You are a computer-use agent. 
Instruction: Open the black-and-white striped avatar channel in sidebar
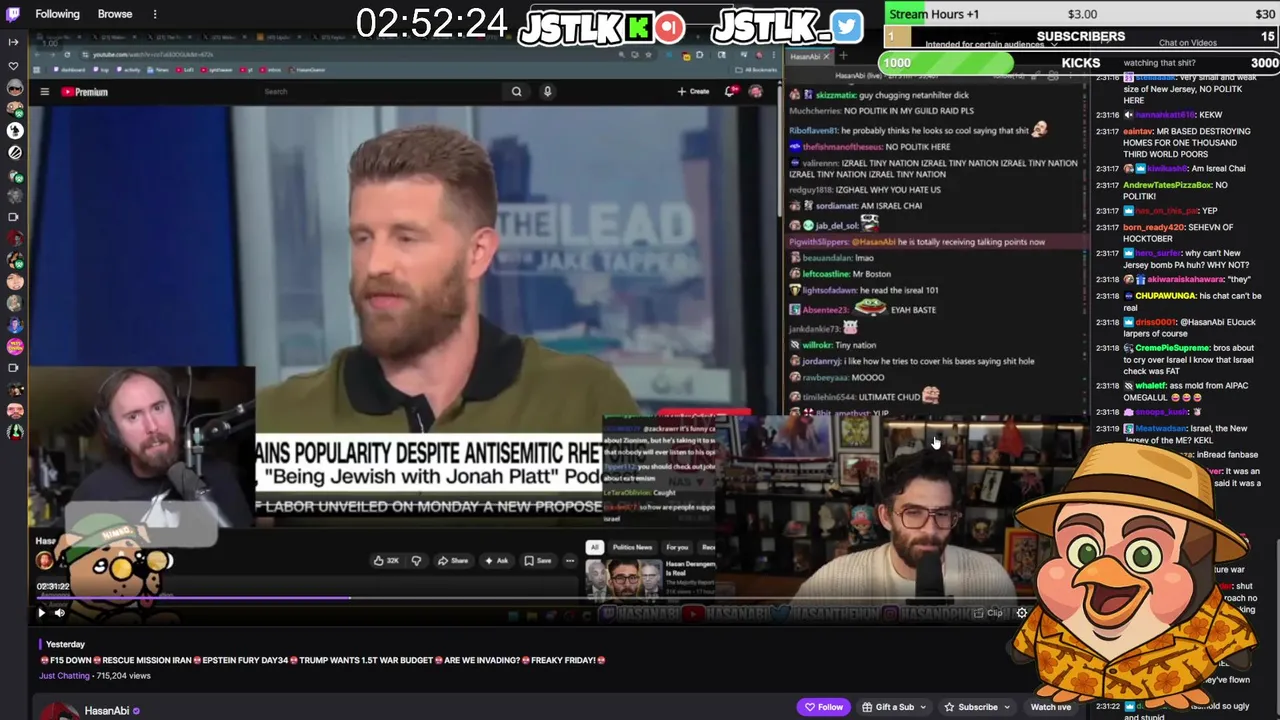tap(15, 152)
